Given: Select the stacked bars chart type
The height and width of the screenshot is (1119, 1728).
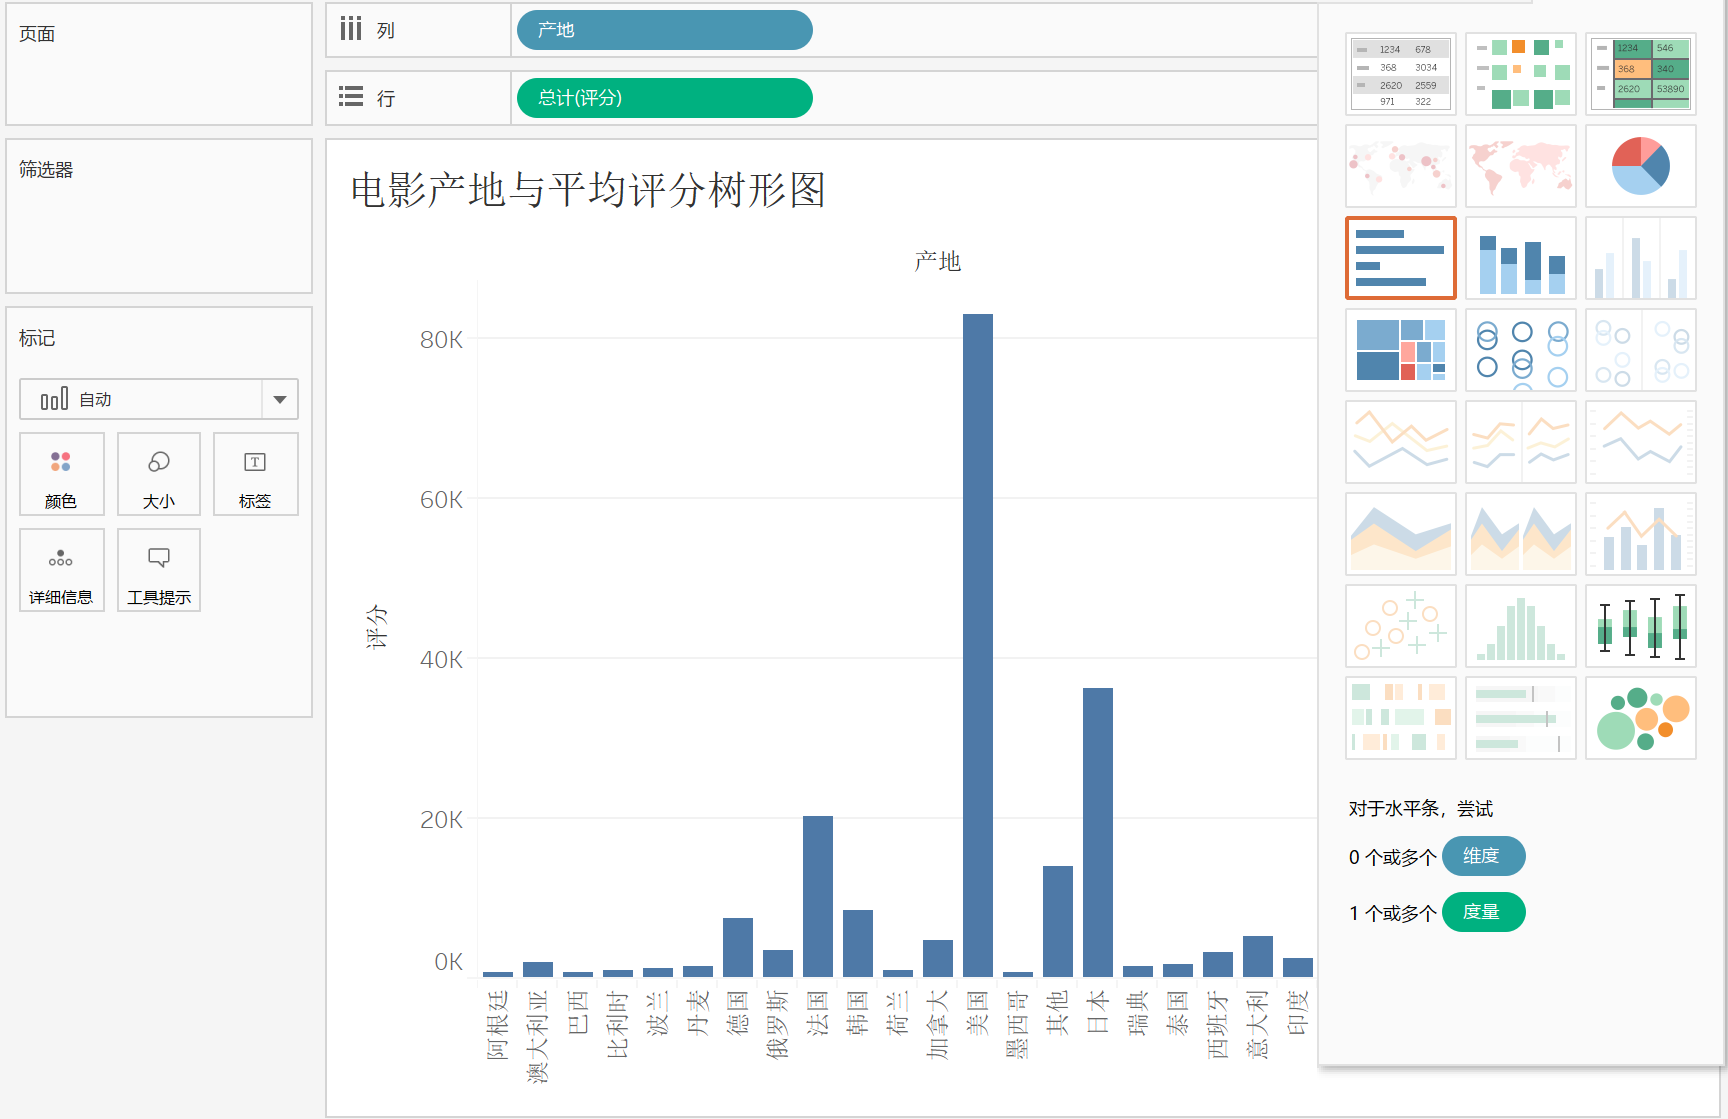Looking at the screenshot, I should [1520, 258].
